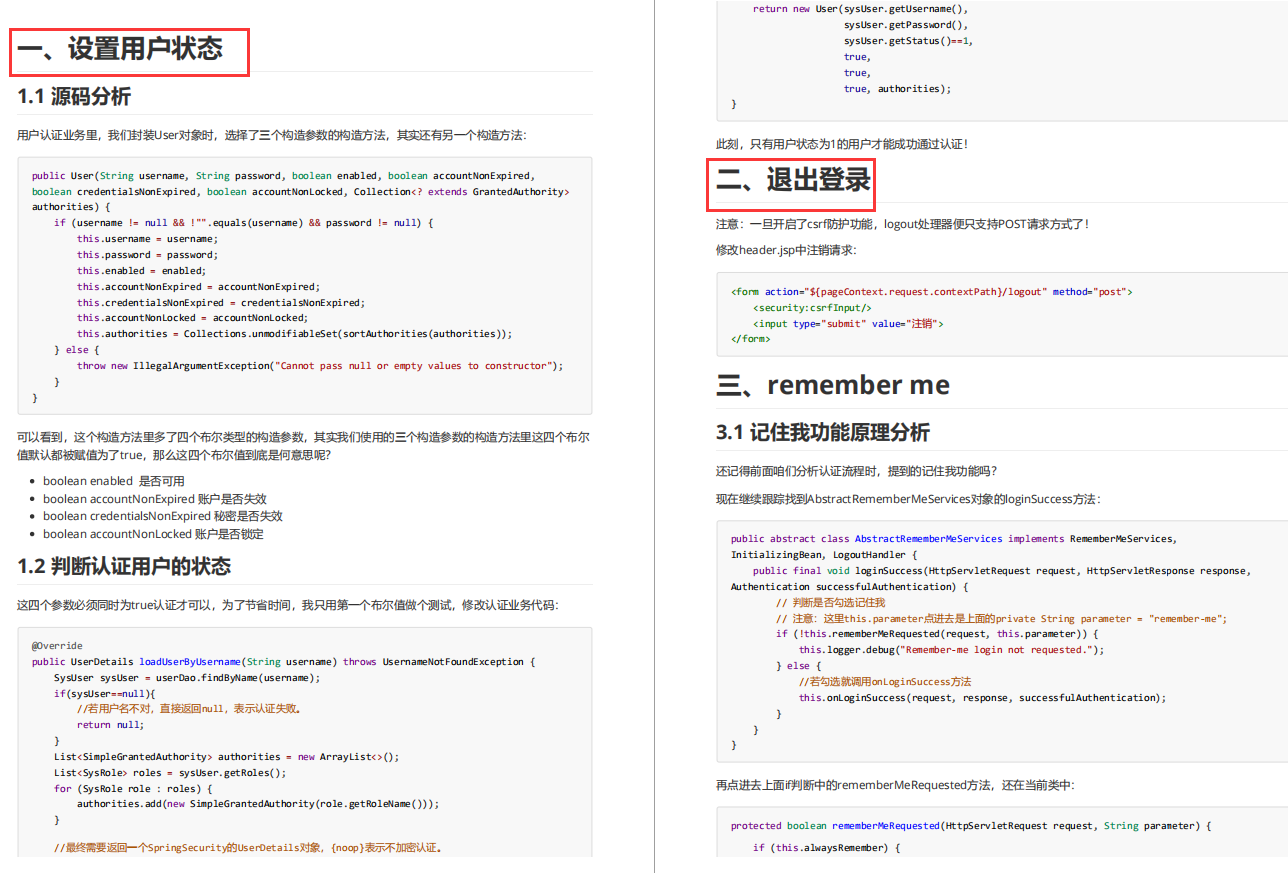Click the 三、remember me heading

tap(833, 385)
